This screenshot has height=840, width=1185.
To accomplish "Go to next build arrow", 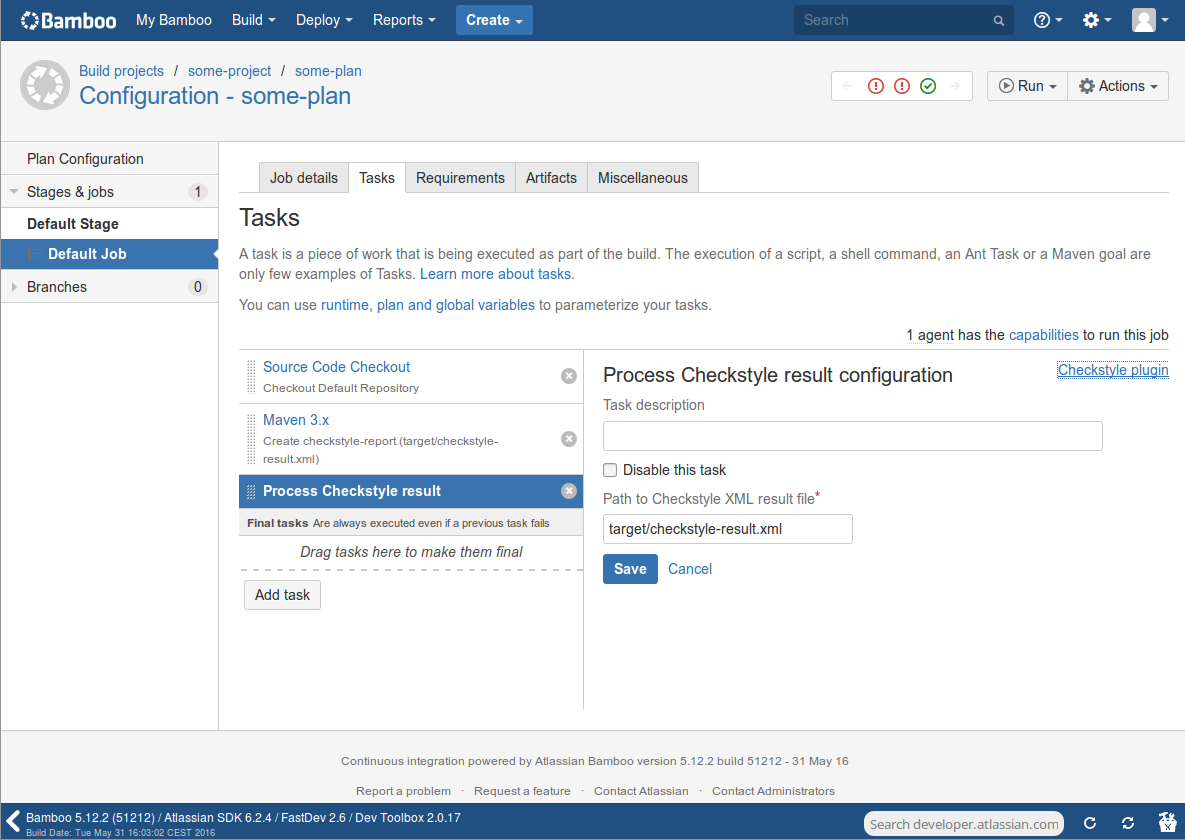I will coord(955,86).
